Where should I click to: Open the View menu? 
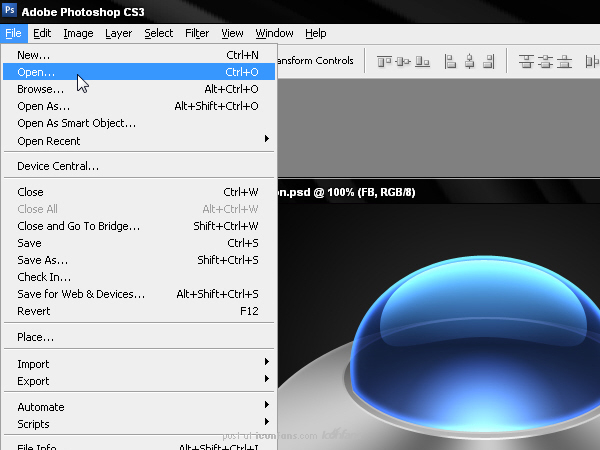[232, 34]
